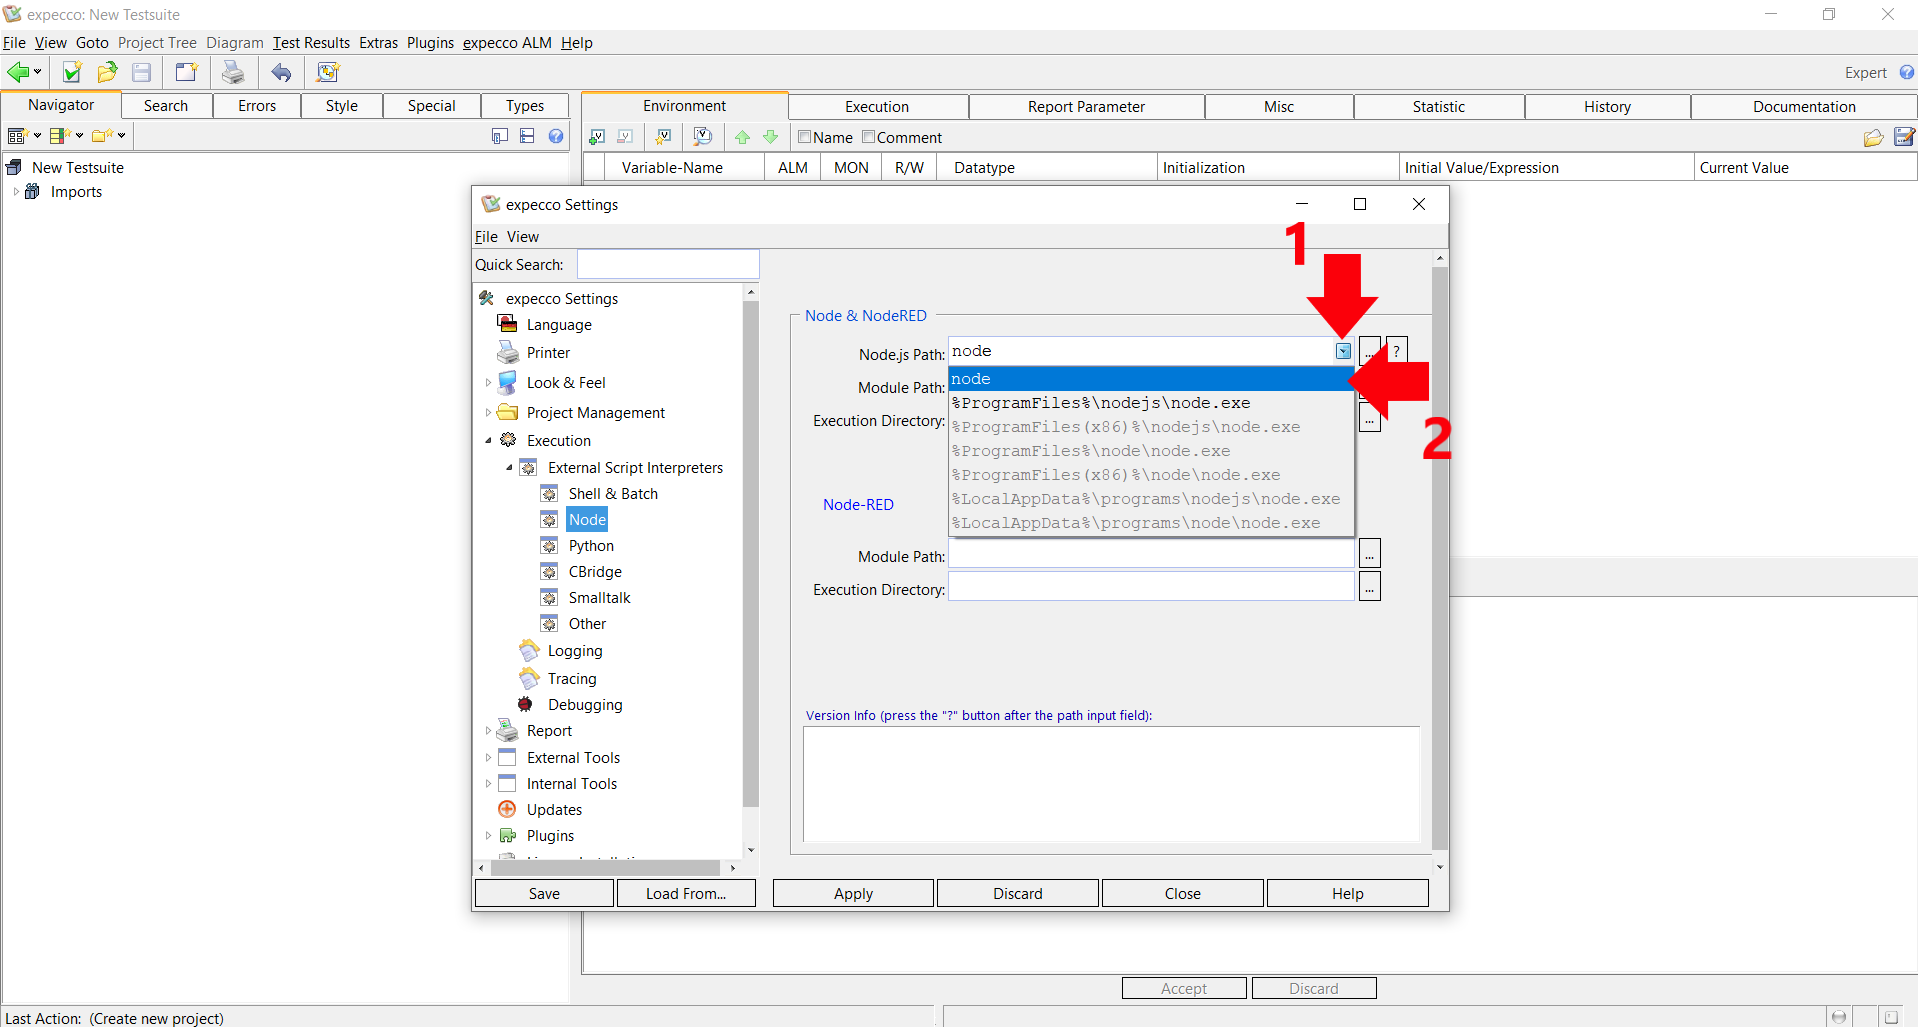The width and height of the screenshot is (1918, 1027).
Task: Move variable up with green up arrow
Action: pos(742,137)
